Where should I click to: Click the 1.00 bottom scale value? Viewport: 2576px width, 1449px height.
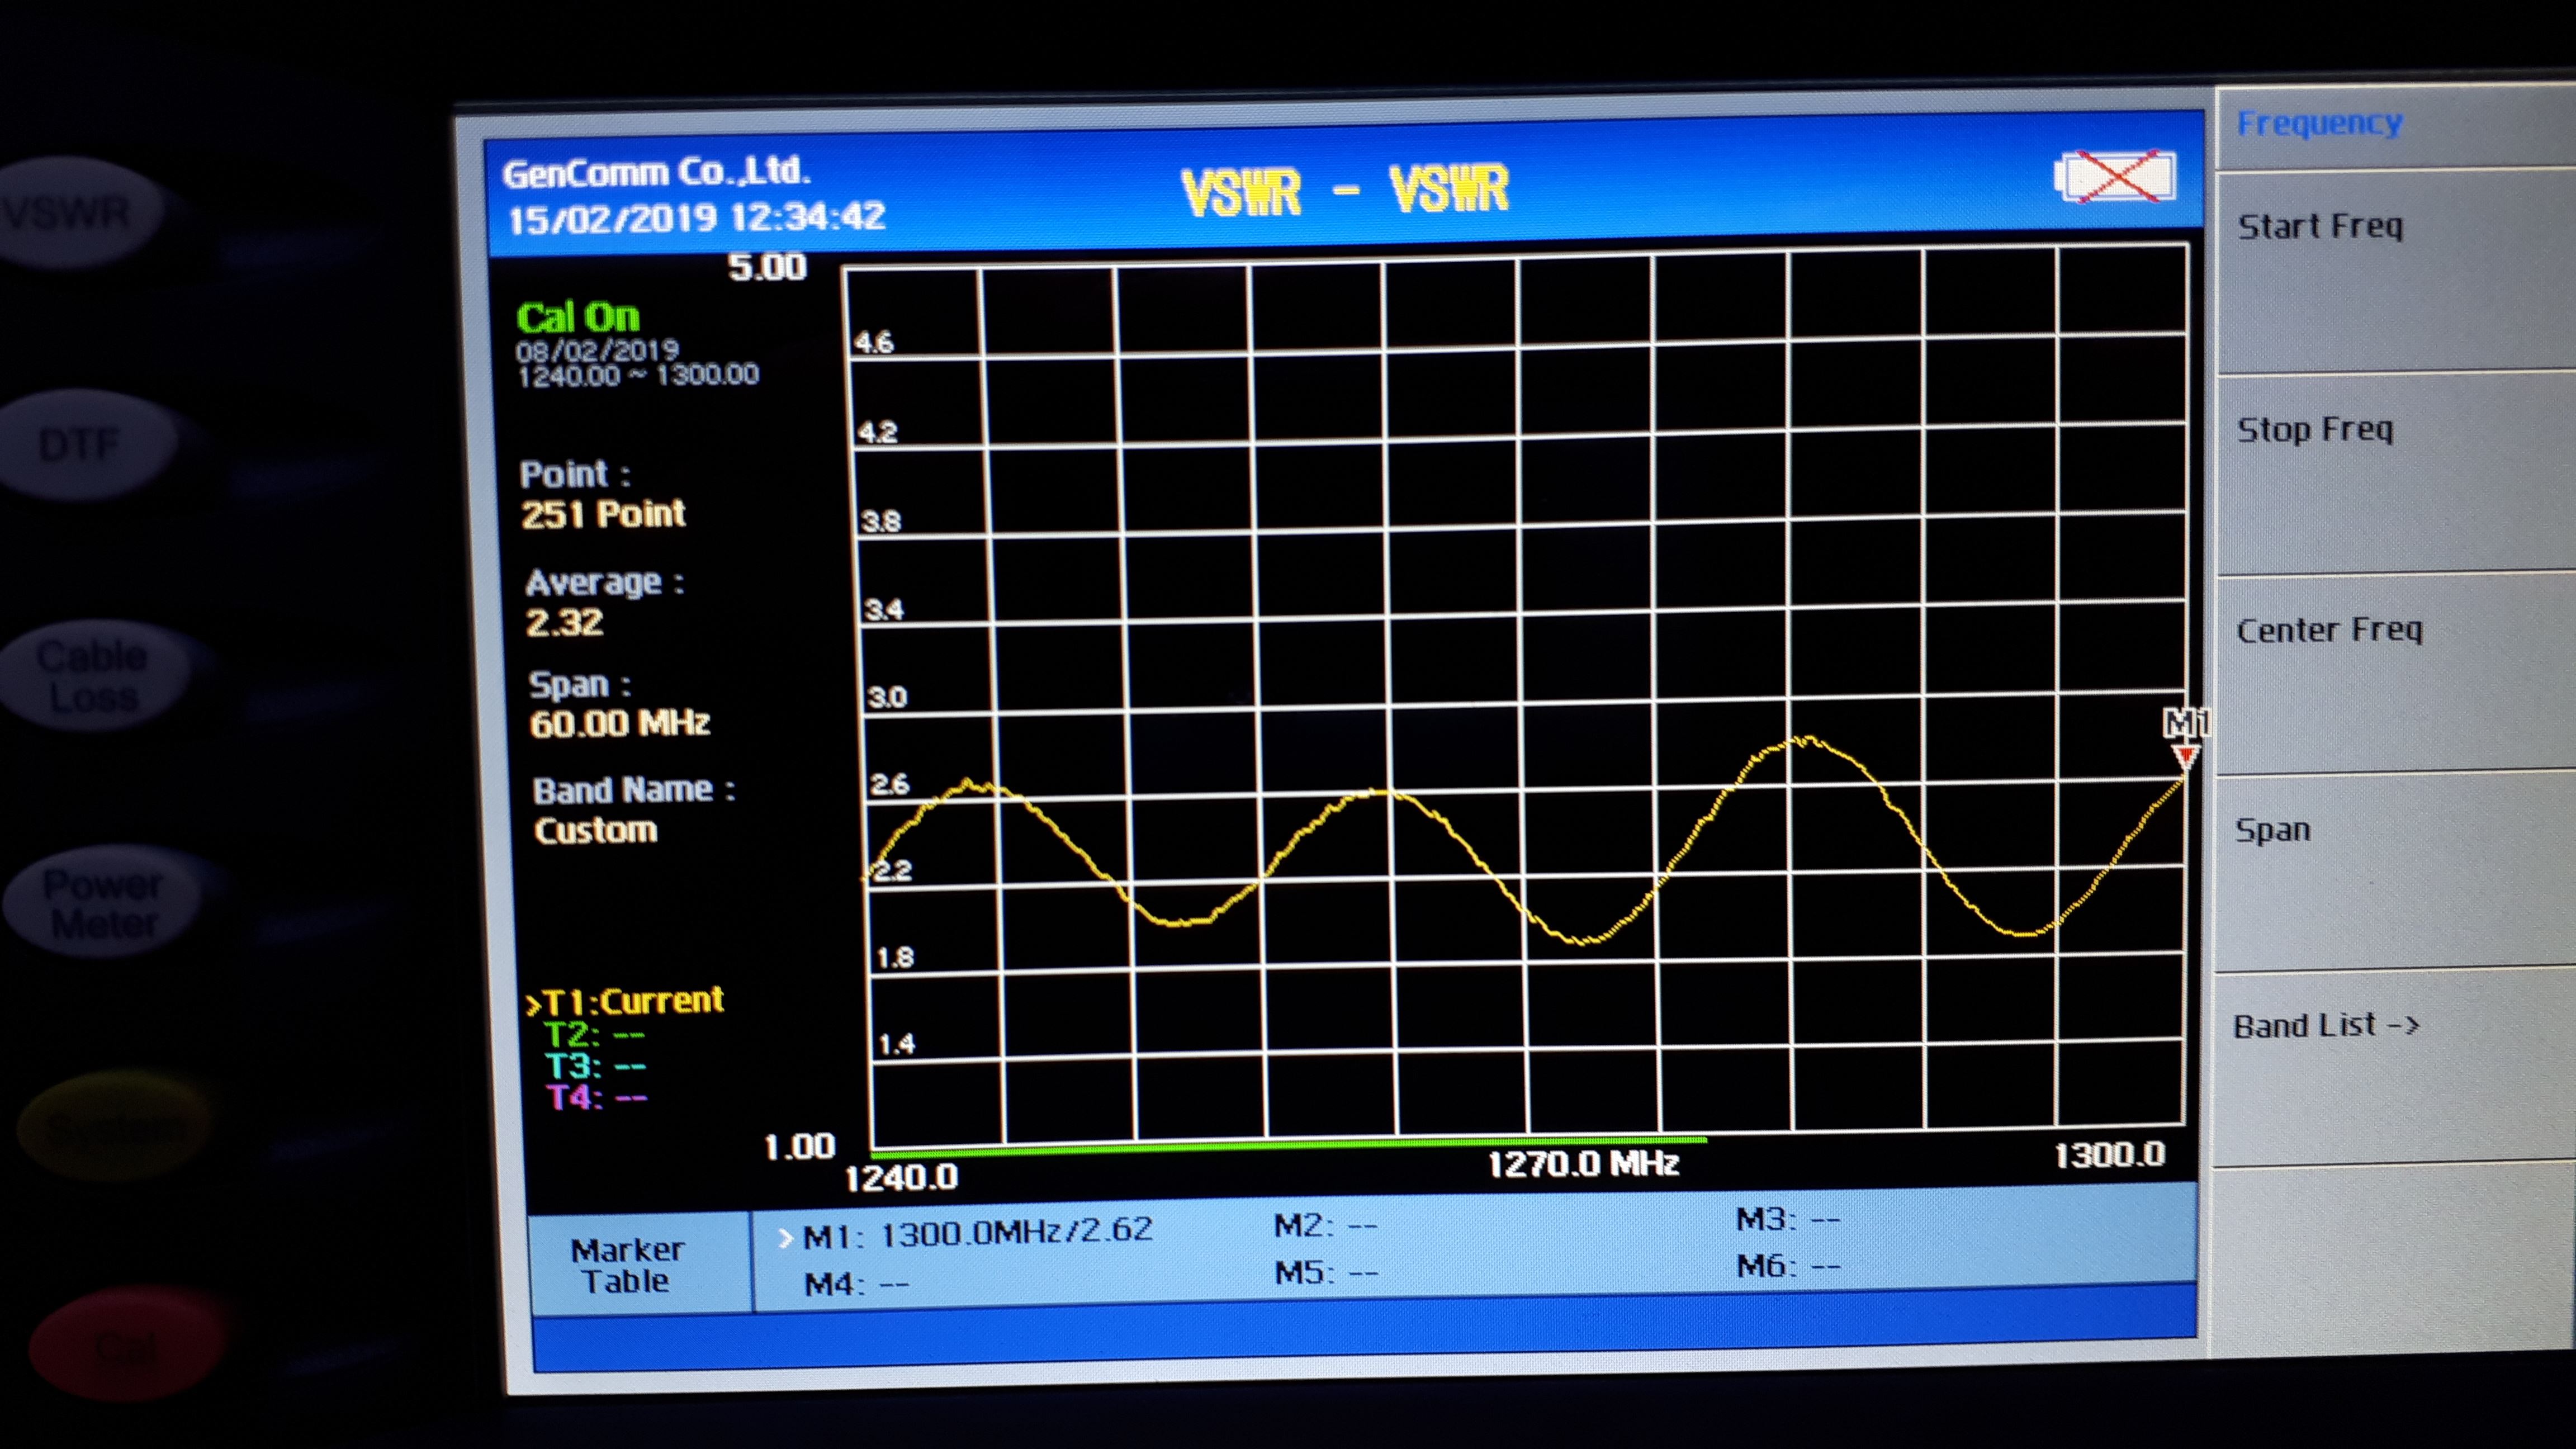(799, 1146)
